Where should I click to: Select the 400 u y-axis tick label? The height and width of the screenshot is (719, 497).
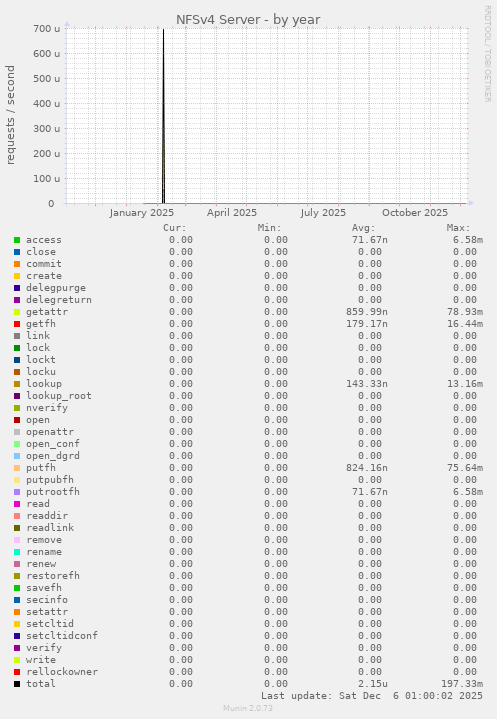pos(46,104)
